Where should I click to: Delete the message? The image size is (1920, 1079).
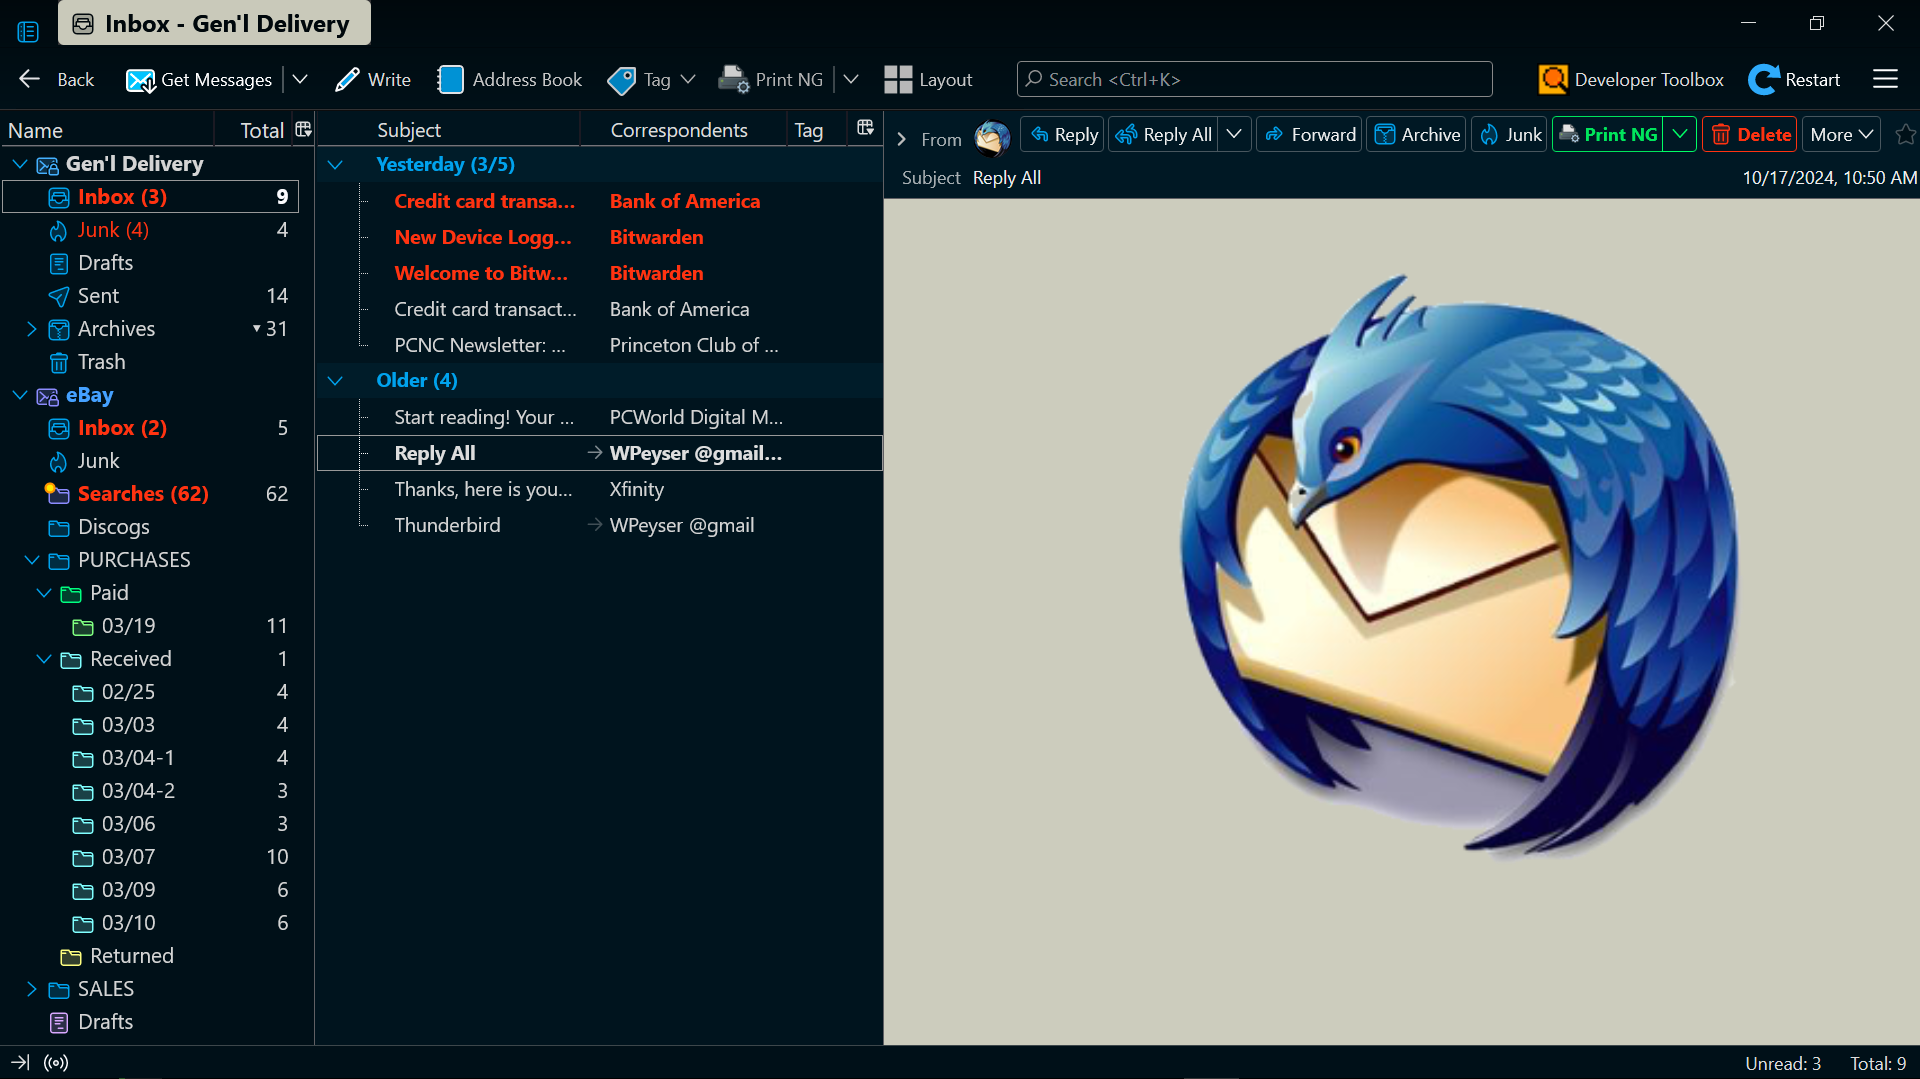pos(1750,135)
